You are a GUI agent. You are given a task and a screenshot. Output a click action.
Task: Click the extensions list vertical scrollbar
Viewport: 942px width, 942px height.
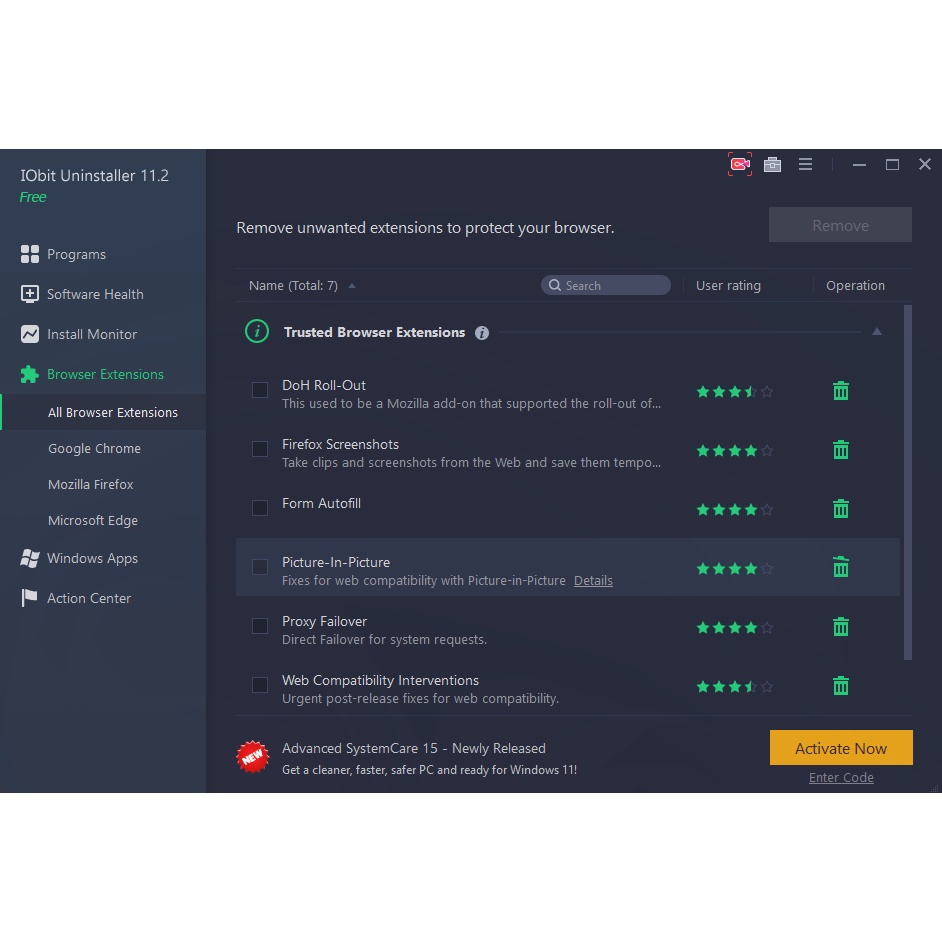tap(908, 482)
